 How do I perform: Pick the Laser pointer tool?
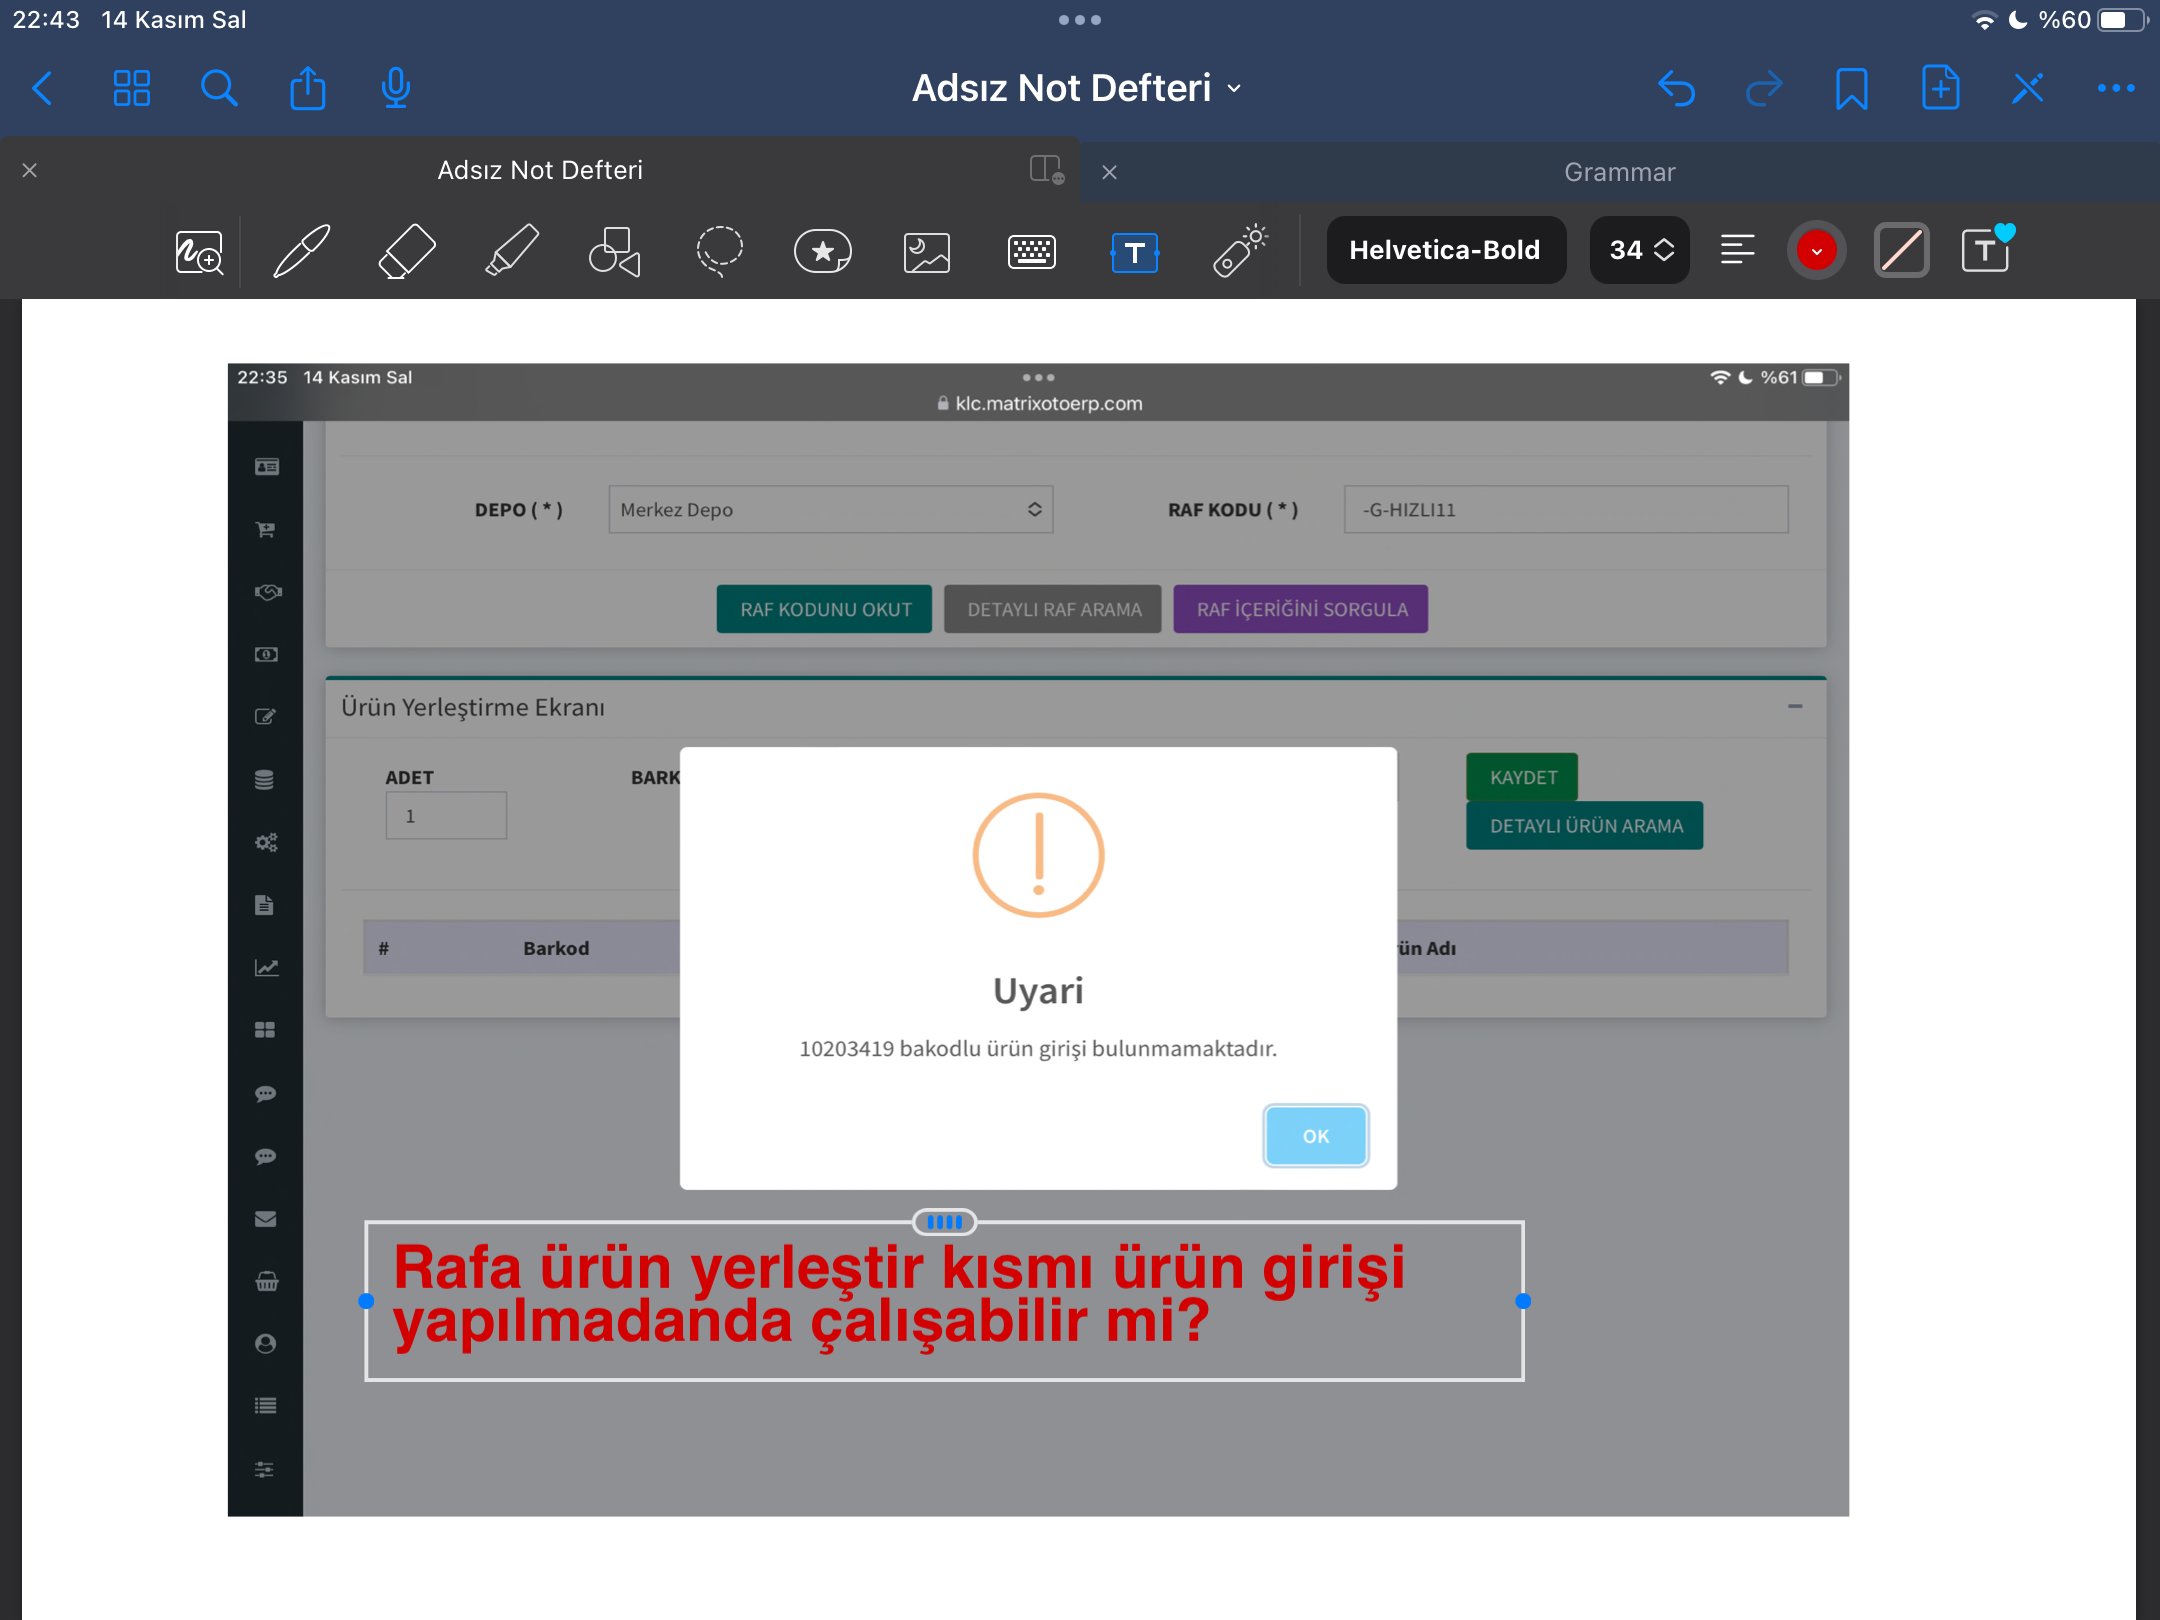(1240, 250)
